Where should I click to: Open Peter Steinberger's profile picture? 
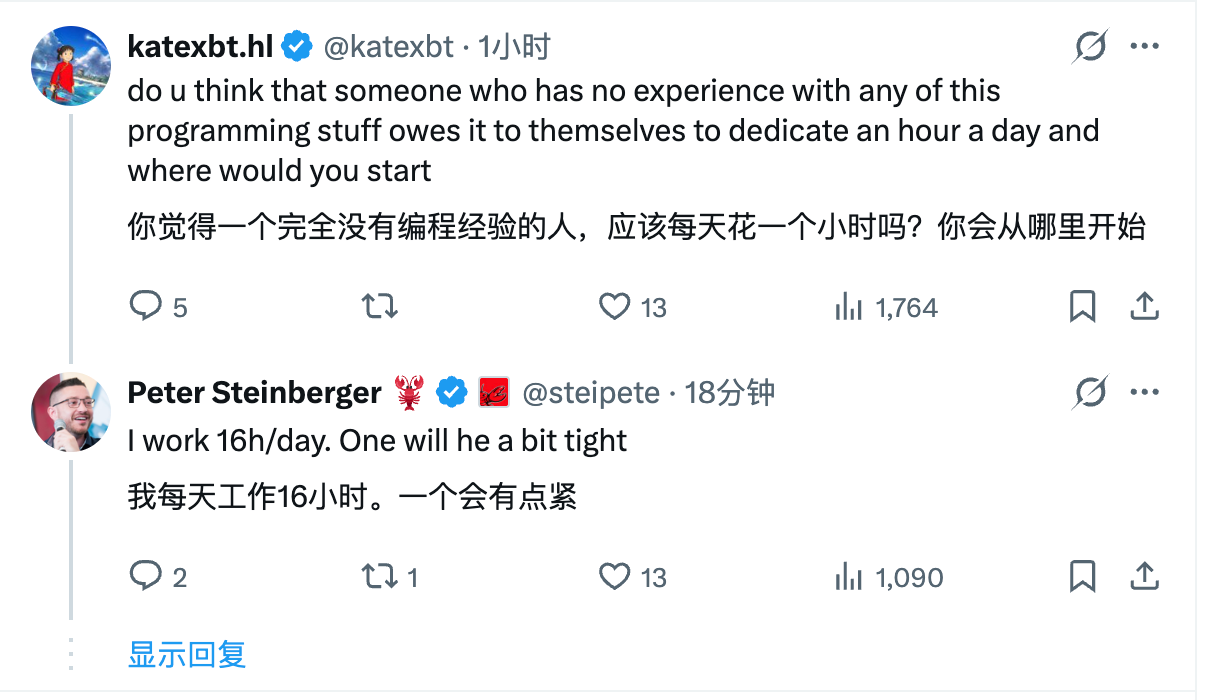click(x=70, y=411)
